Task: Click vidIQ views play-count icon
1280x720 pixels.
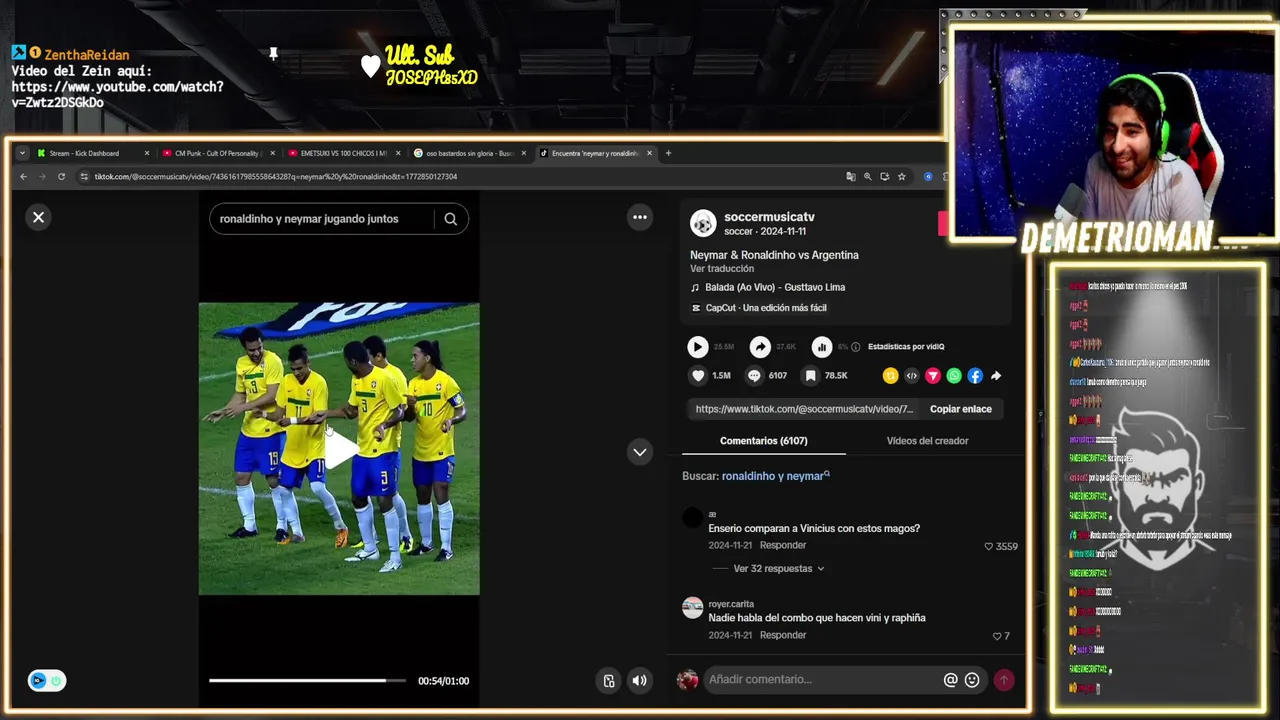Action: coord(698,347)
